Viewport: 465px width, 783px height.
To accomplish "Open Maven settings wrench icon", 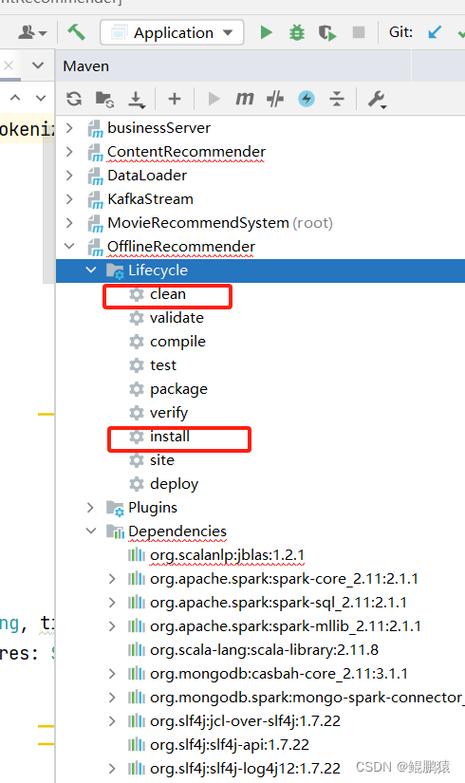I will coord(377,99).
